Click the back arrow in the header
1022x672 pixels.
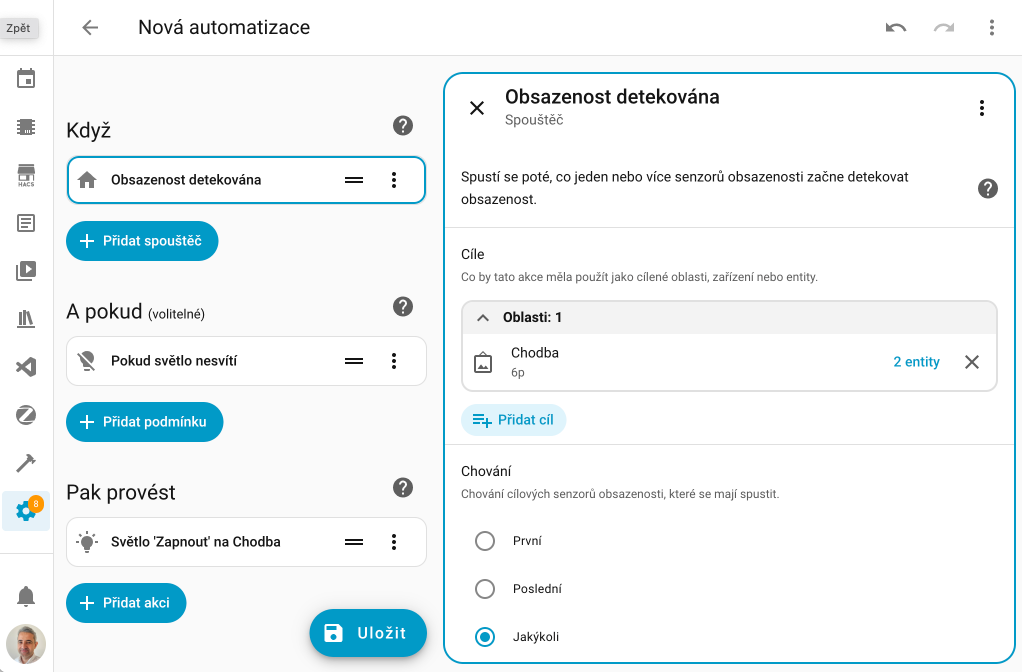coord(90,28)
